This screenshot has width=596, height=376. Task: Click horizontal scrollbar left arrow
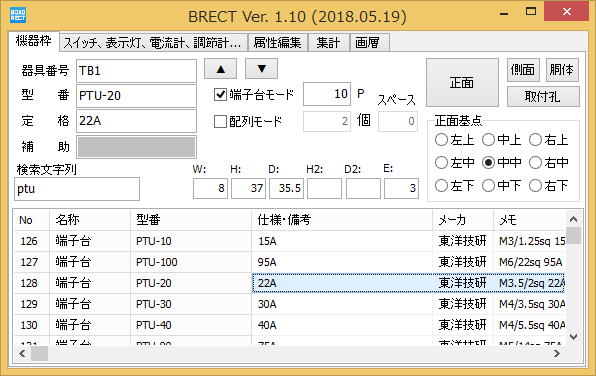point(22,354)
